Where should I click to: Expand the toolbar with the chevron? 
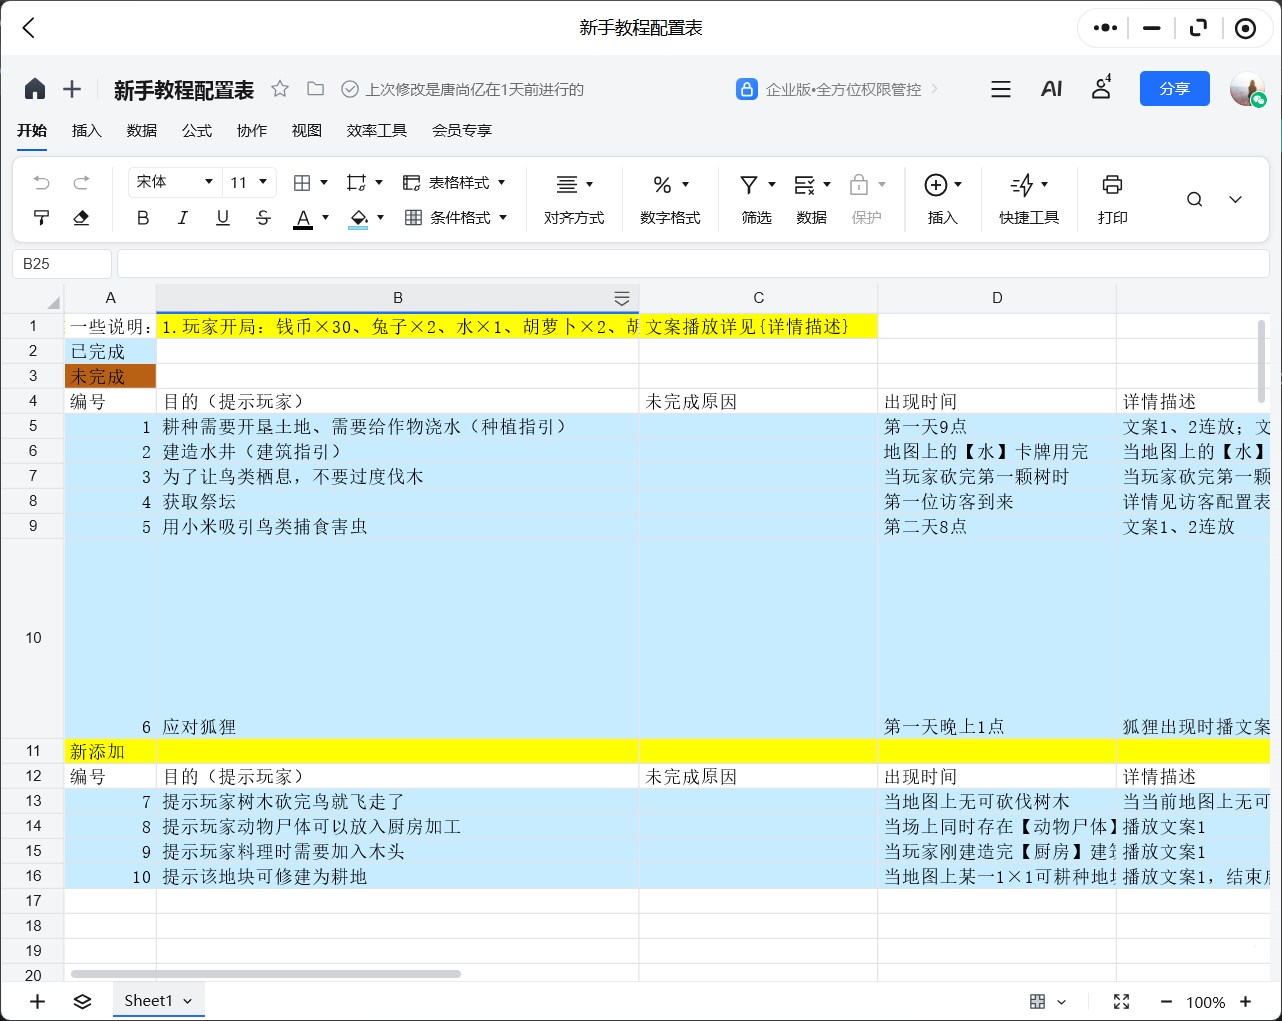(1236, 199)
